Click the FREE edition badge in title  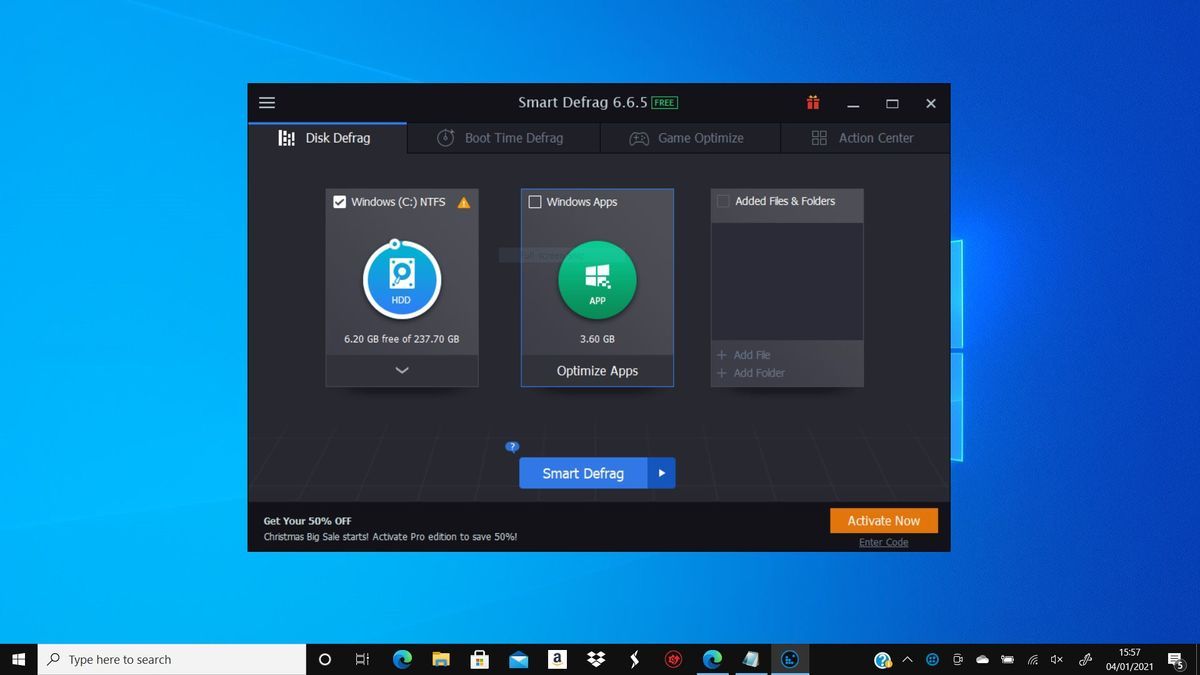(664, 103)
